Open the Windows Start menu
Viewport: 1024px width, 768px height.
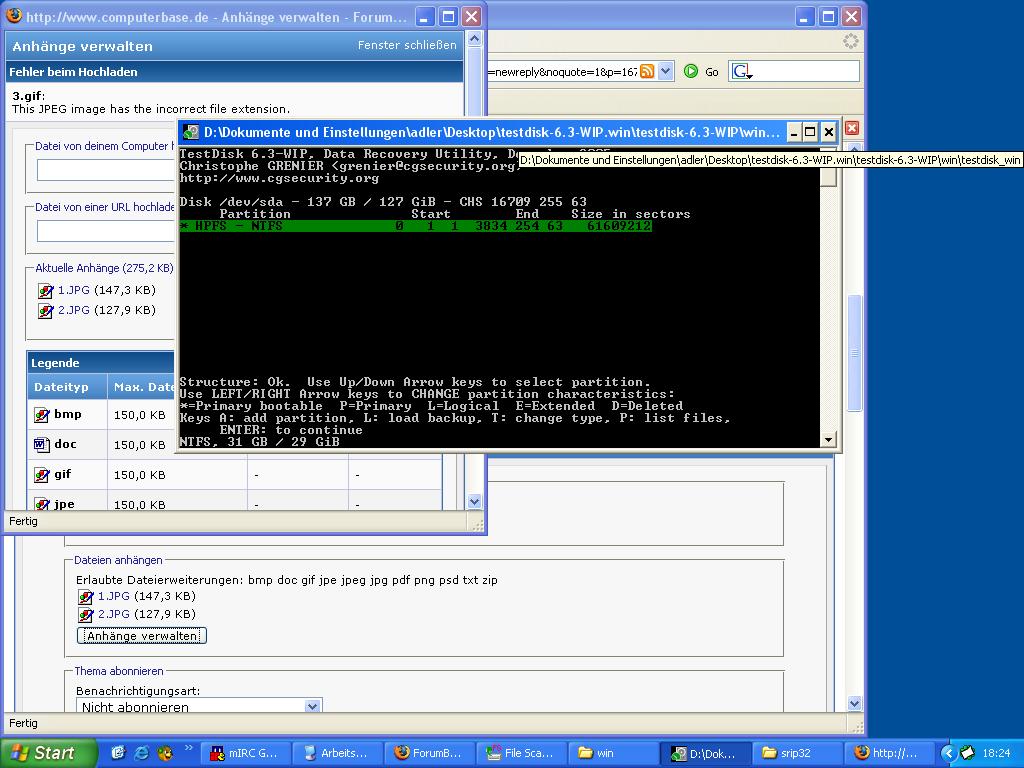click(47, 753)
